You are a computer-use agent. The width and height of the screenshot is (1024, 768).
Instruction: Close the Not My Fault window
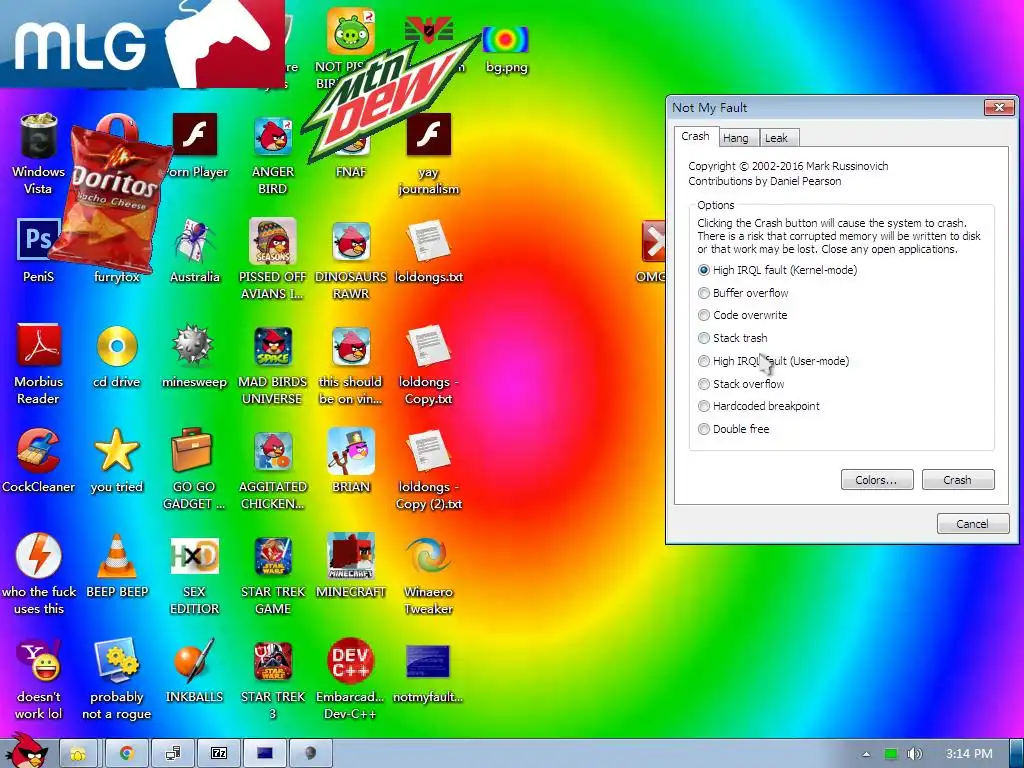999,107
